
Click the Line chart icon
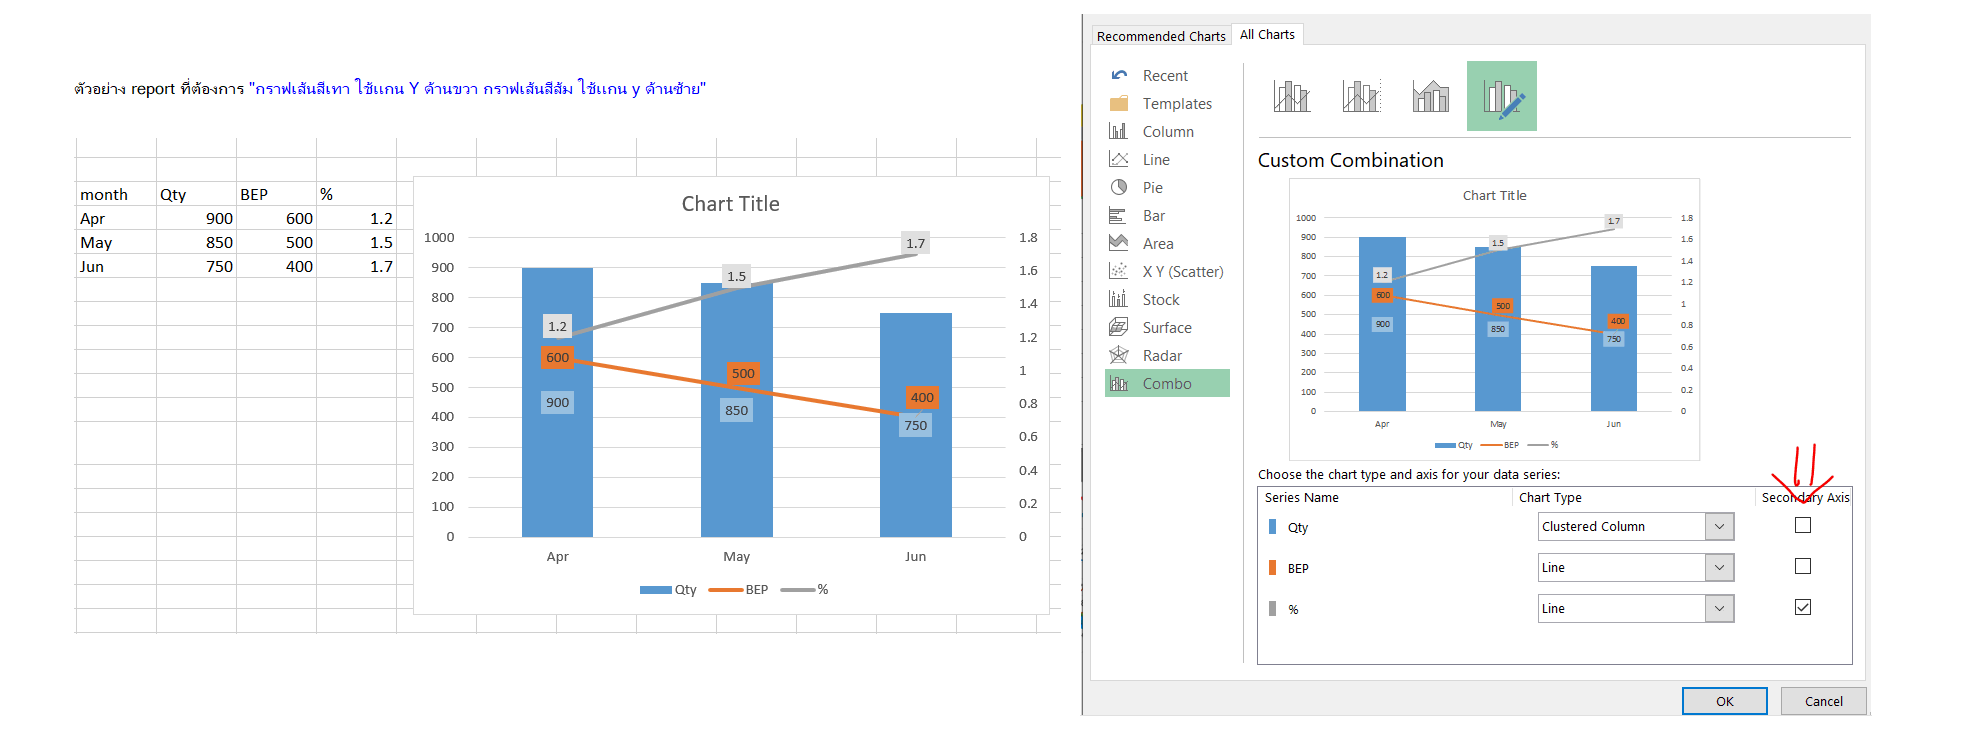(x=1119, y=159)
